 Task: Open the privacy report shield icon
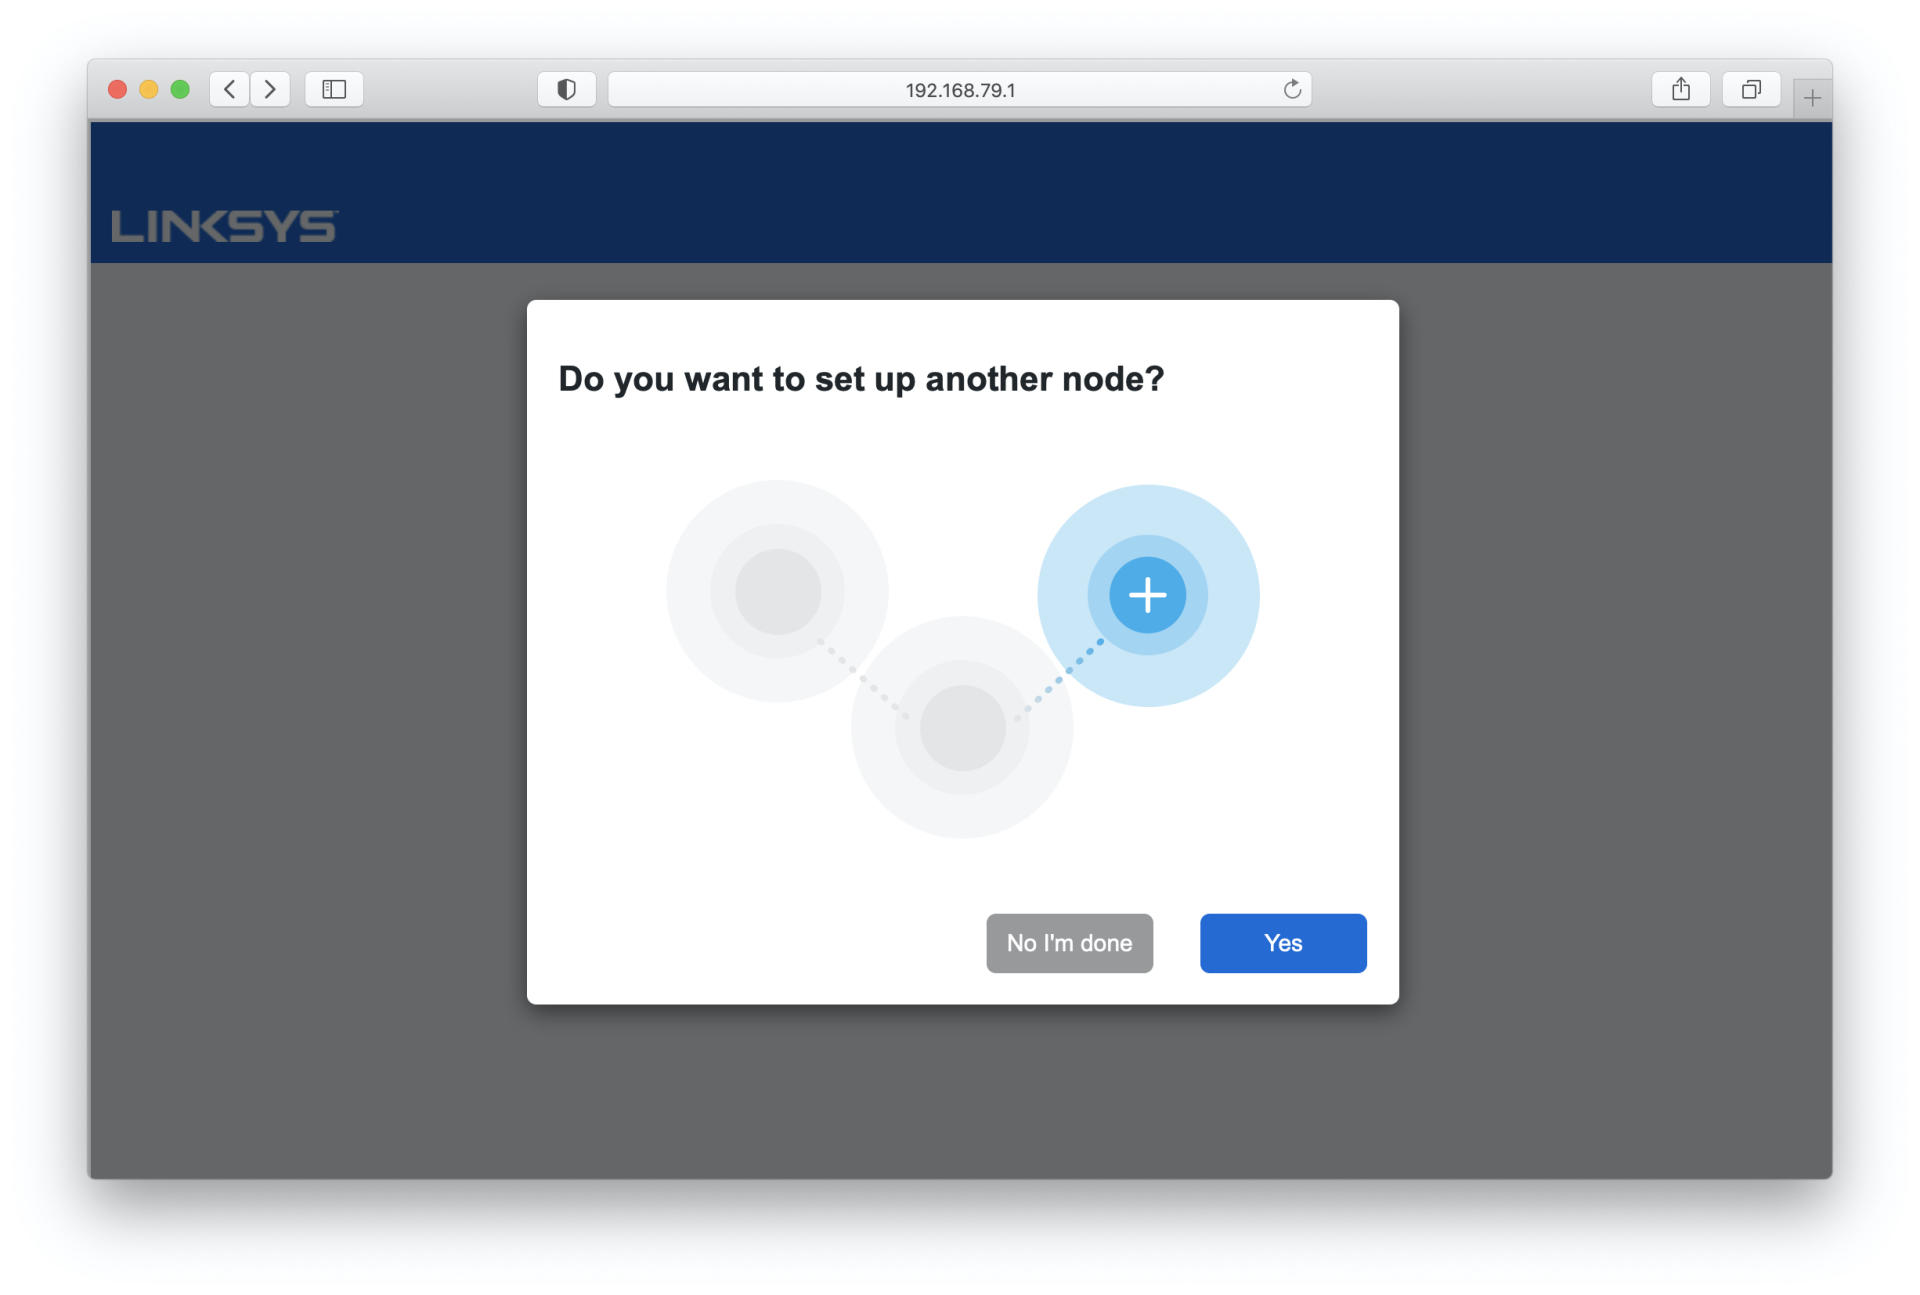click(x=566, y=90)
